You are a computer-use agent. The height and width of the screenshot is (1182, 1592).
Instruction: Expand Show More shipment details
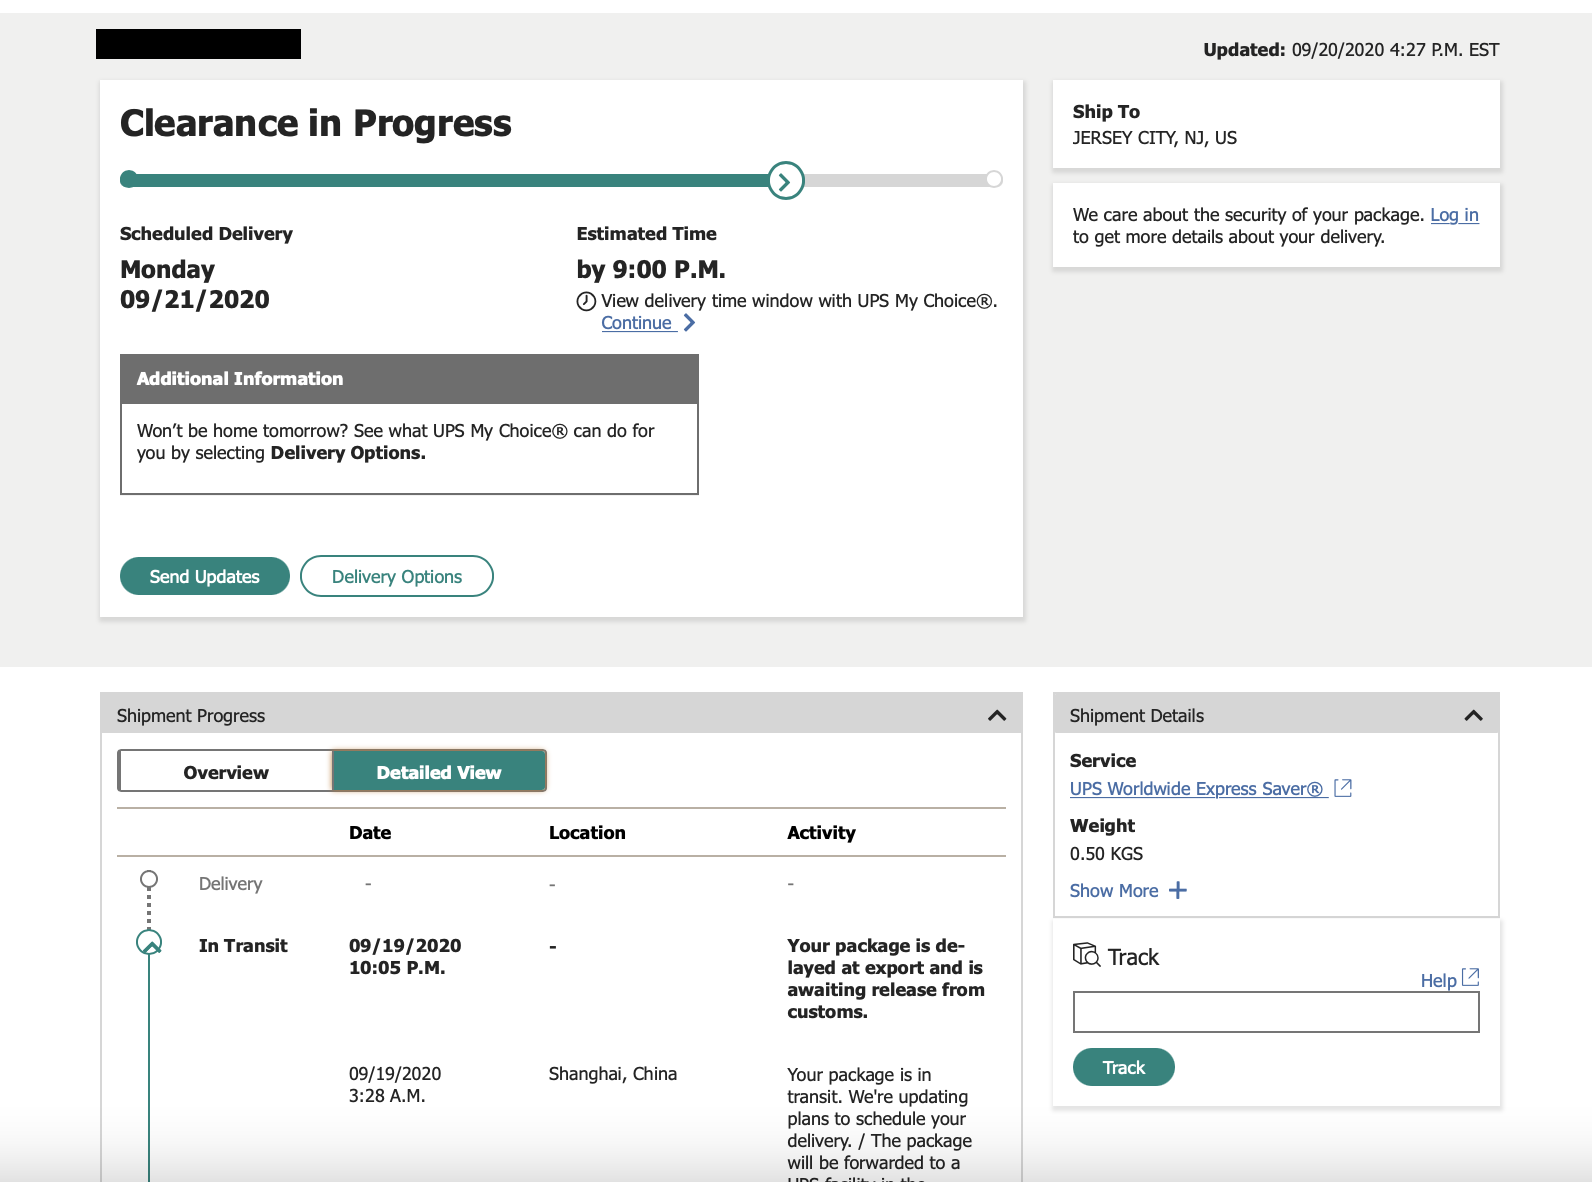(x=1114, y=891)
